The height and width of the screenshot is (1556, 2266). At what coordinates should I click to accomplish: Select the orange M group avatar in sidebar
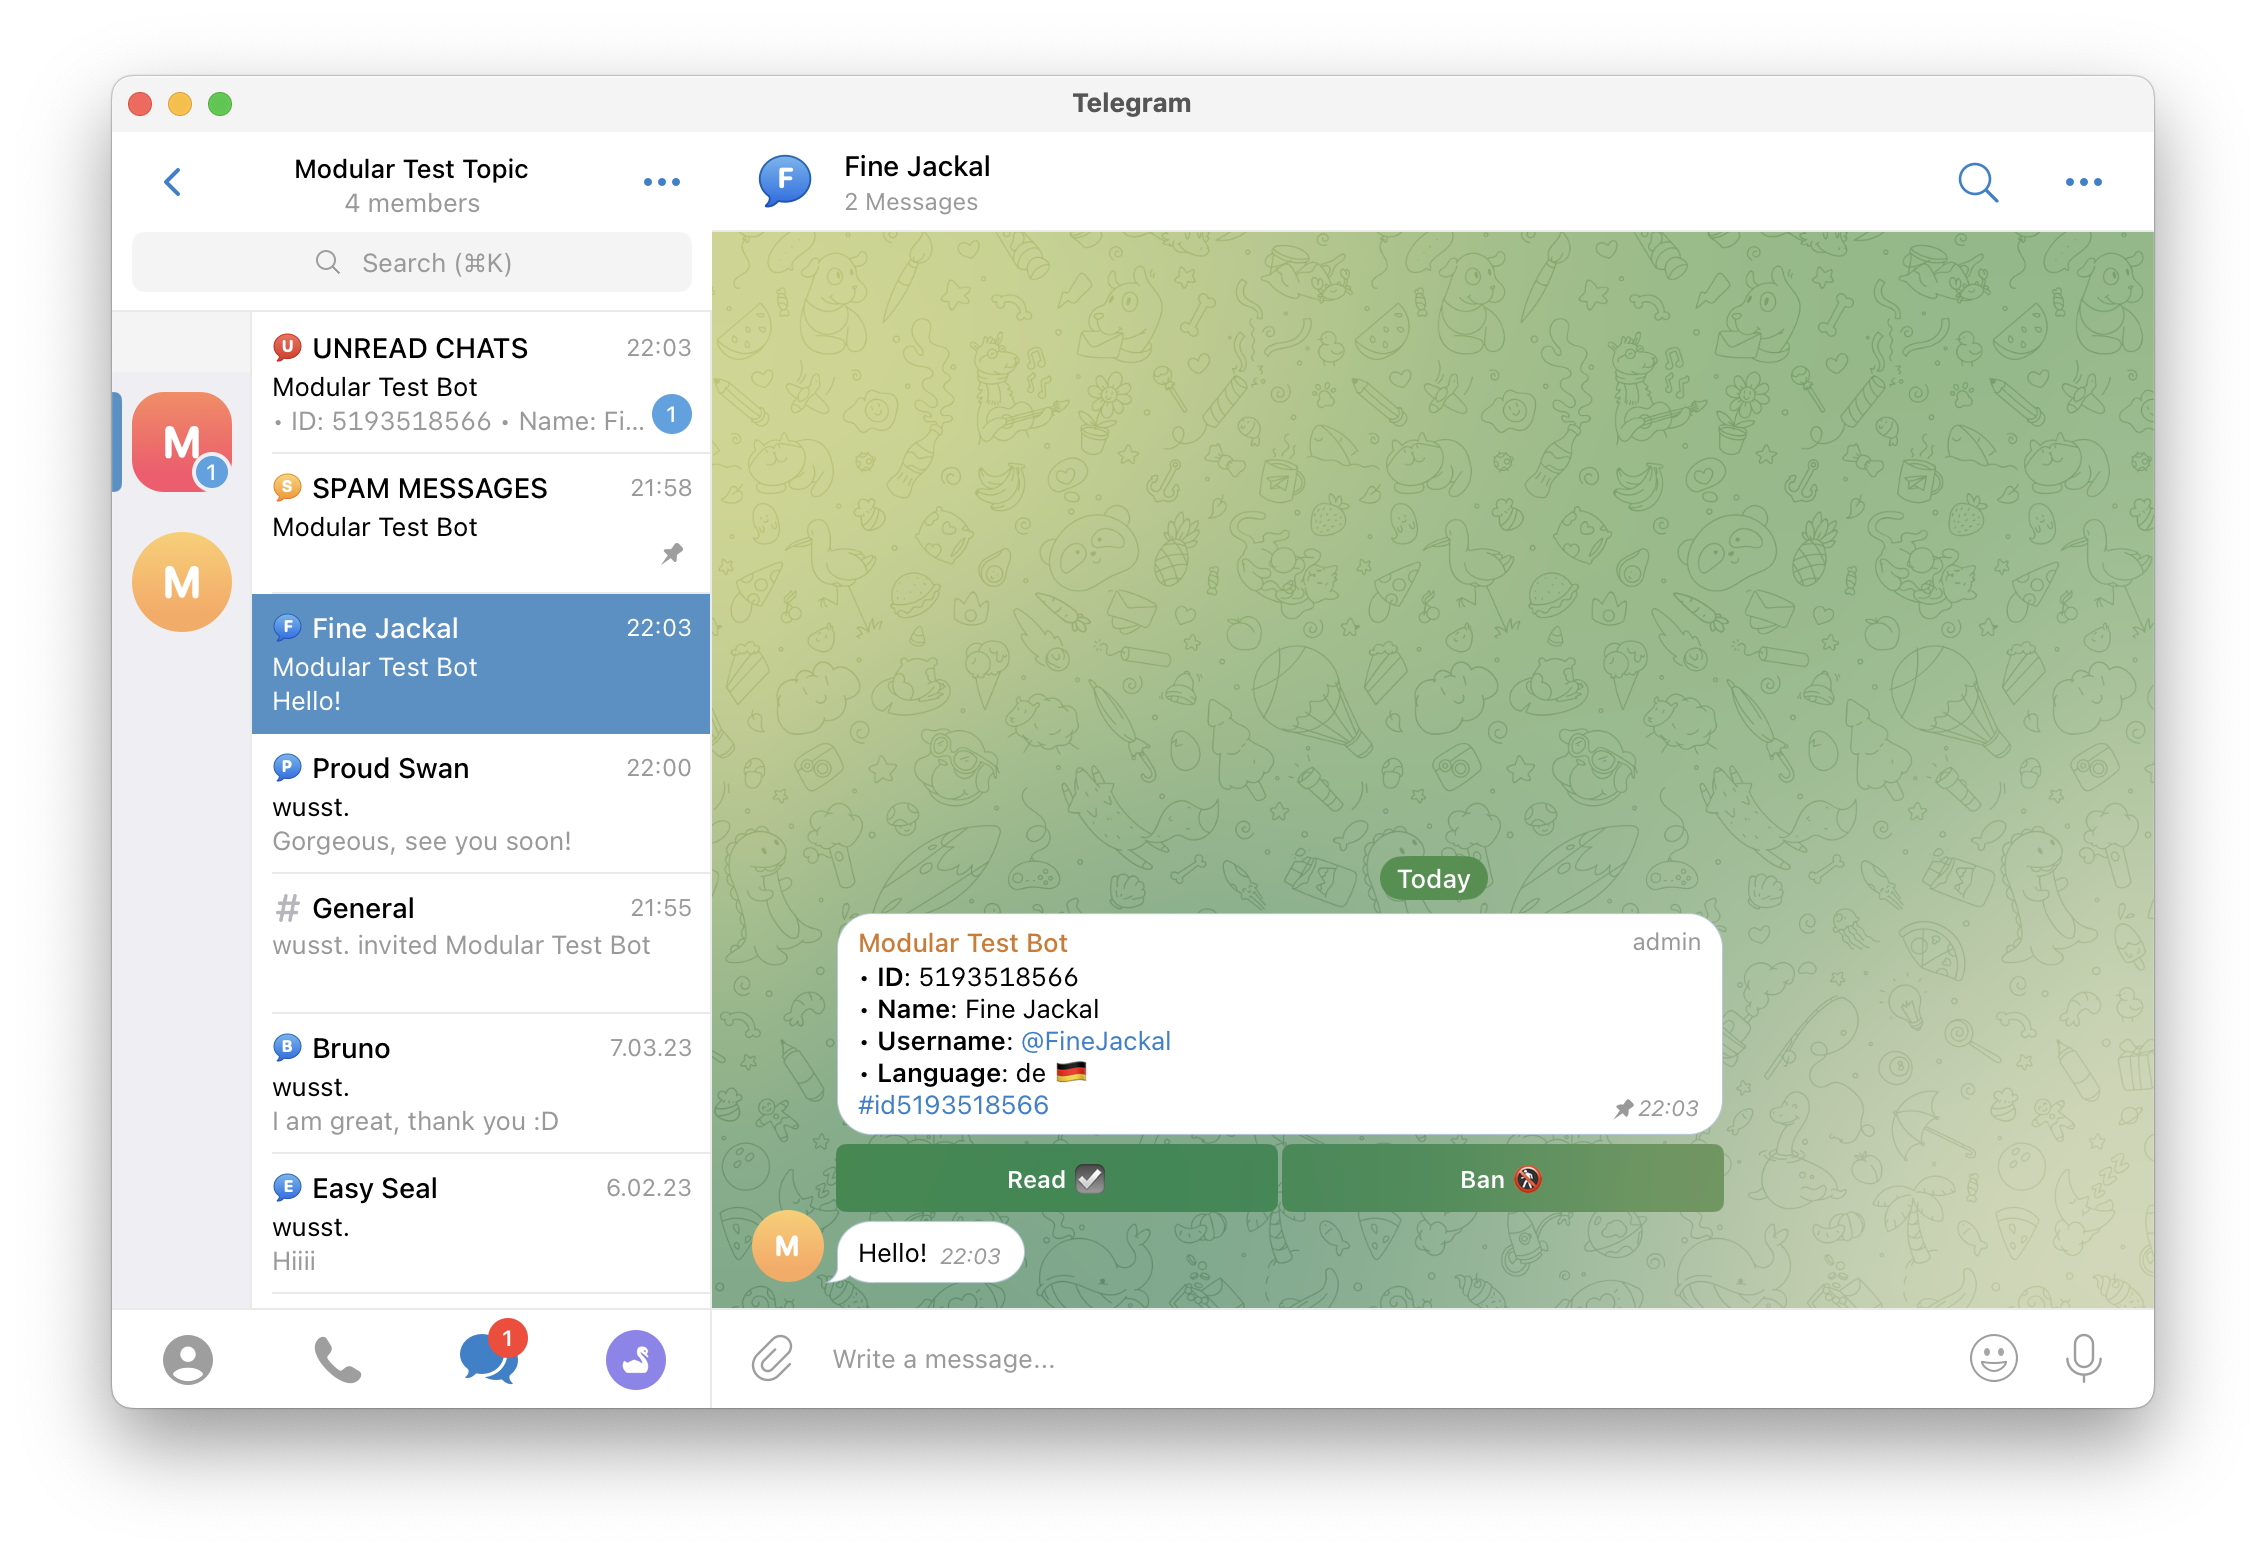[x=182, y=582]
